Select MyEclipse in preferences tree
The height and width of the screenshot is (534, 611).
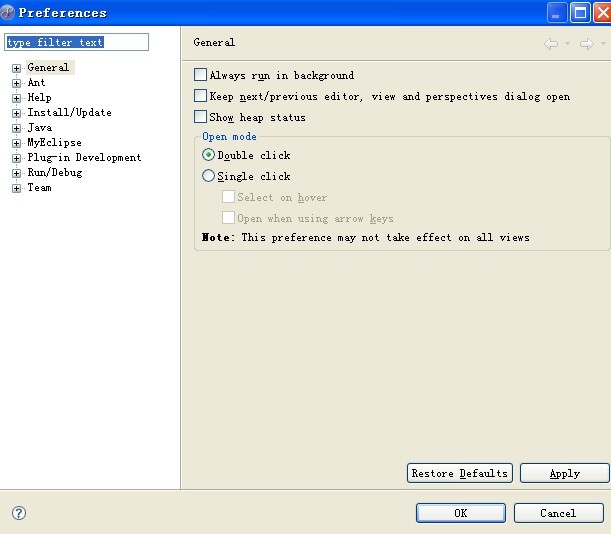click(55, 143)
